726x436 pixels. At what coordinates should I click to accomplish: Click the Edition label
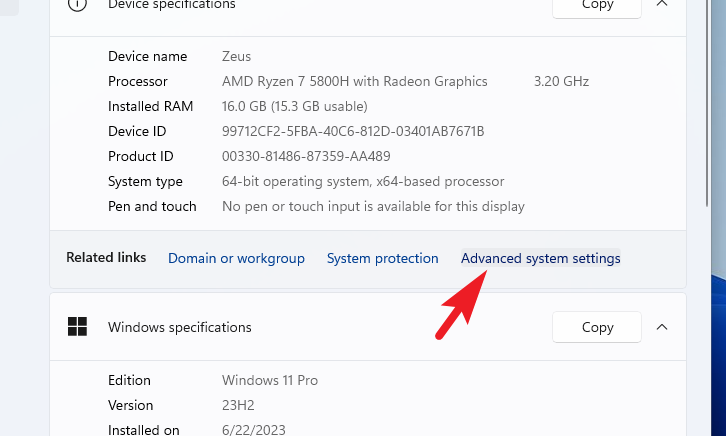pyautogui.click(x=129, y=380)
